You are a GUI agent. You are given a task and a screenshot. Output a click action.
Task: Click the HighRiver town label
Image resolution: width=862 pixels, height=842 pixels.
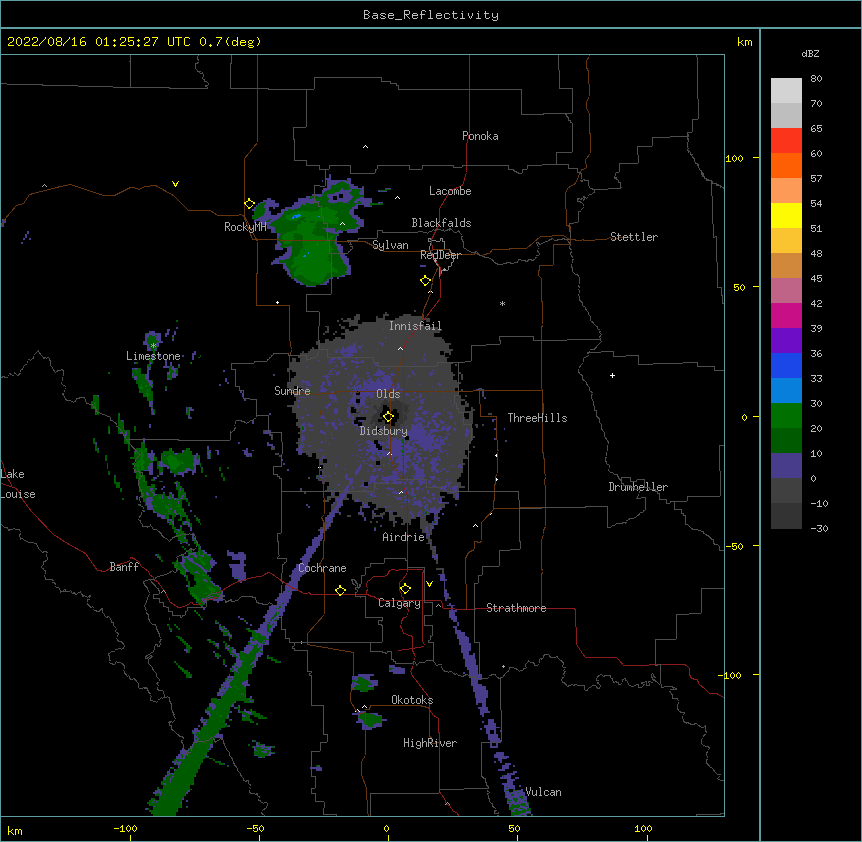click(430, 743)
